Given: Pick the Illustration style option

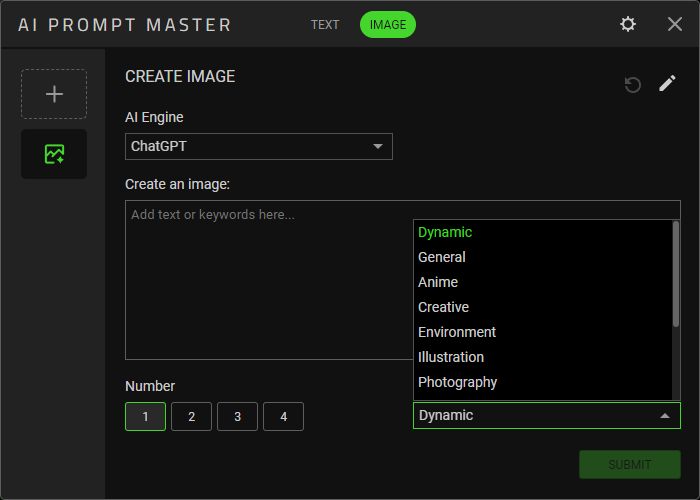Looking at the screenshot, I should tap(450, 357).
